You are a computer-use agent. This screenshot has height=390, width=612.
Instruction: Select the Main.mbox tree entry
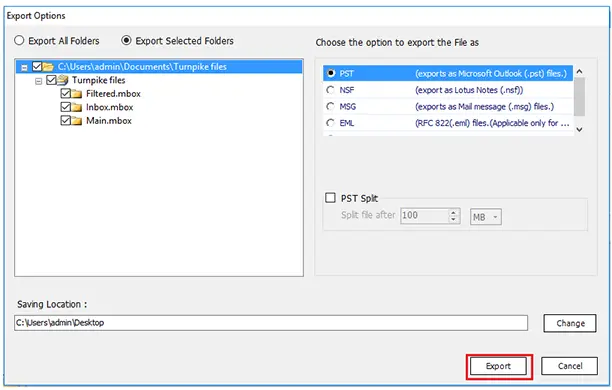(x=109, y=121)
